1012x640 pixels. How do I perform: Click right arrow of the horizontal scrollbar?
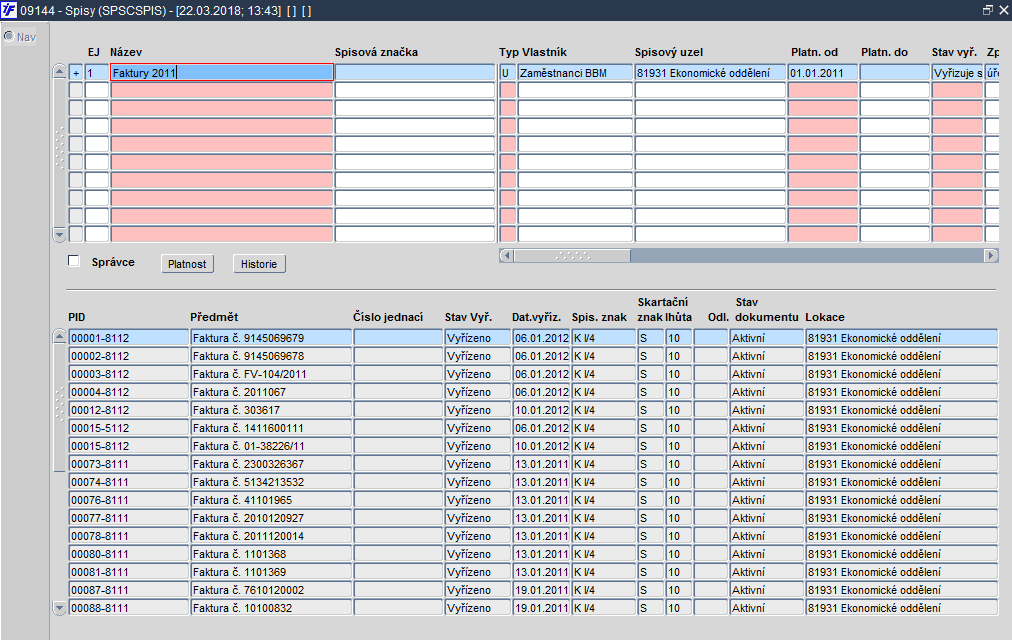991,255
